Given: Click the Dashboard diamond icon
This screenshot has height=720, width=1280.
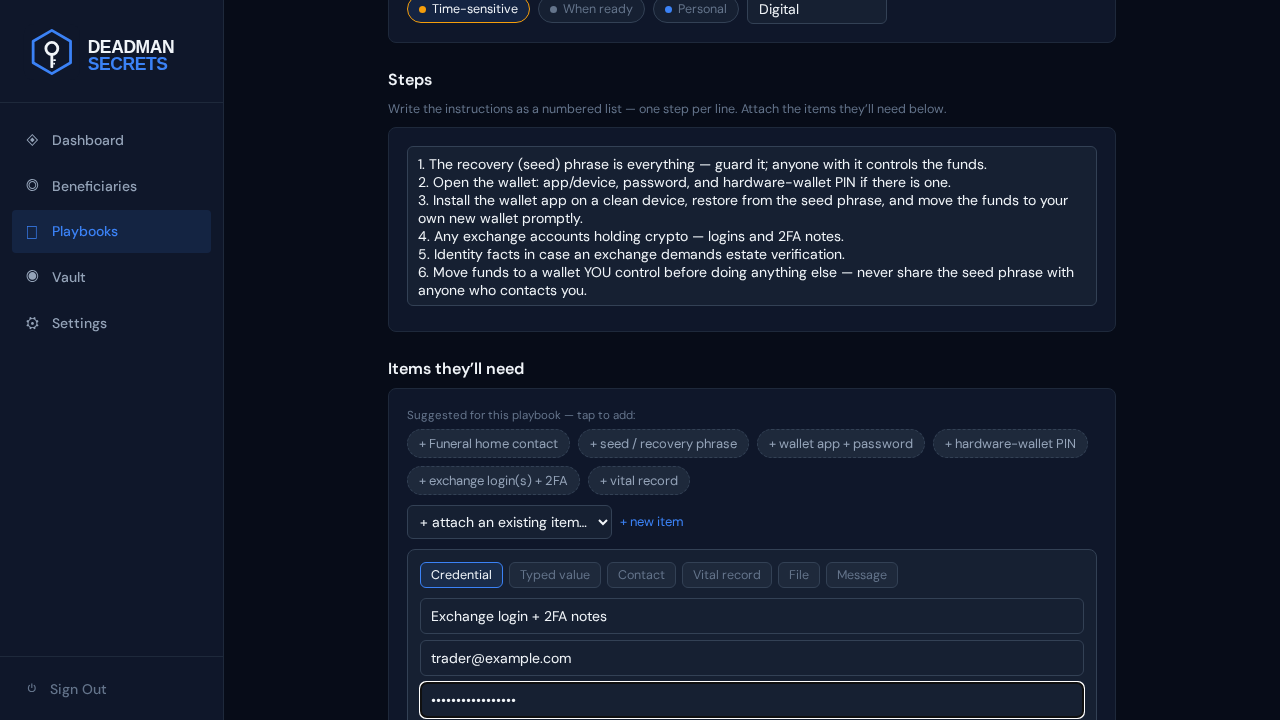Looking at the screenshot, I should [x=32, y=140].
